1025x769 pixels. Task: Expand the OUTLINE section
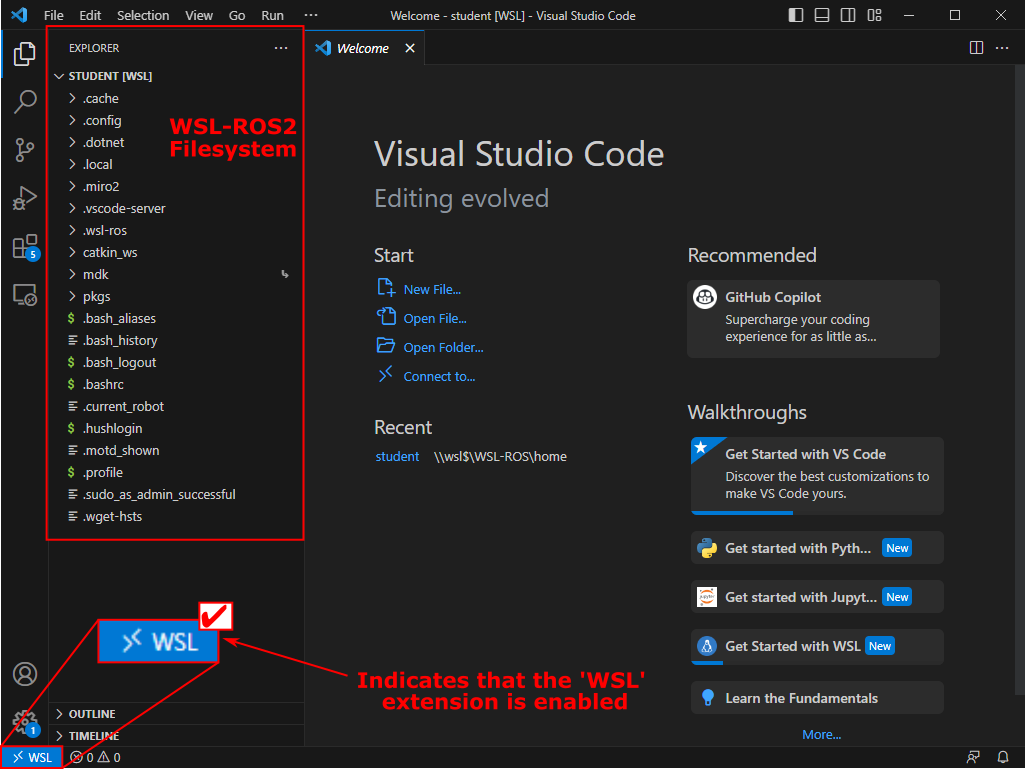(176, 713)
